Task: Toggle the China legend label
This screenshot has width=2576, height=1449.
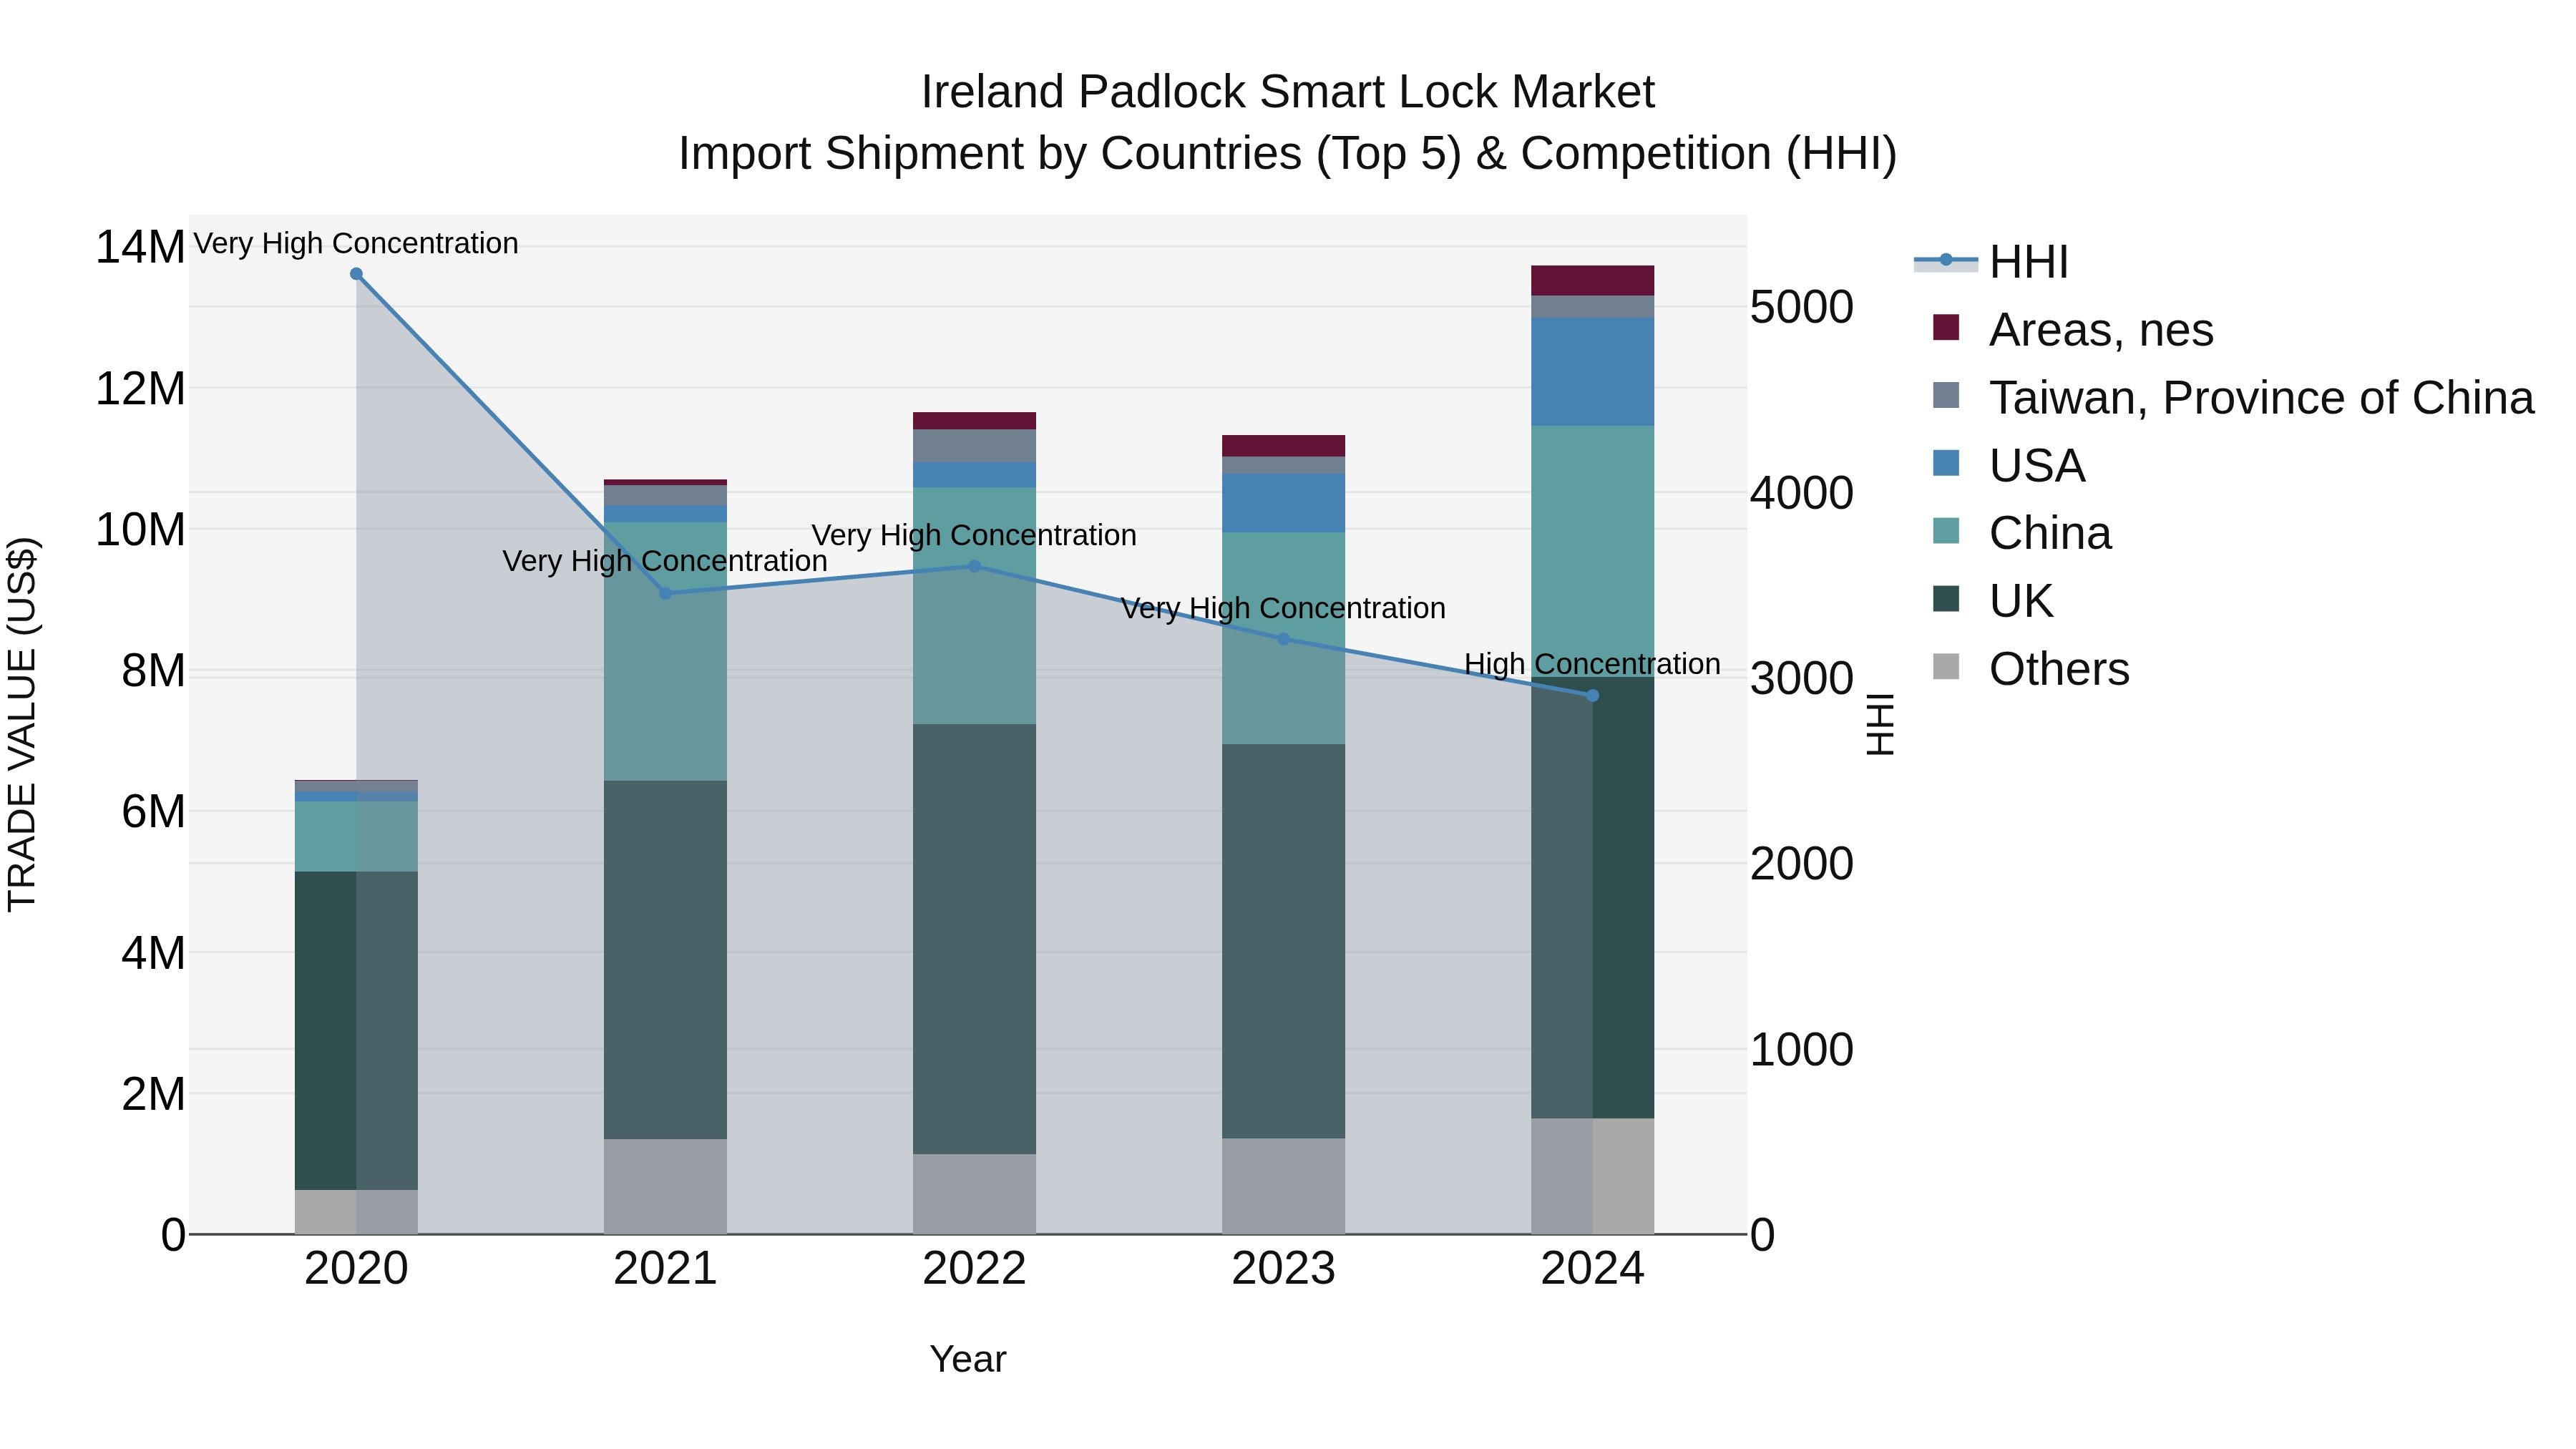Action: pos(2050,533)
